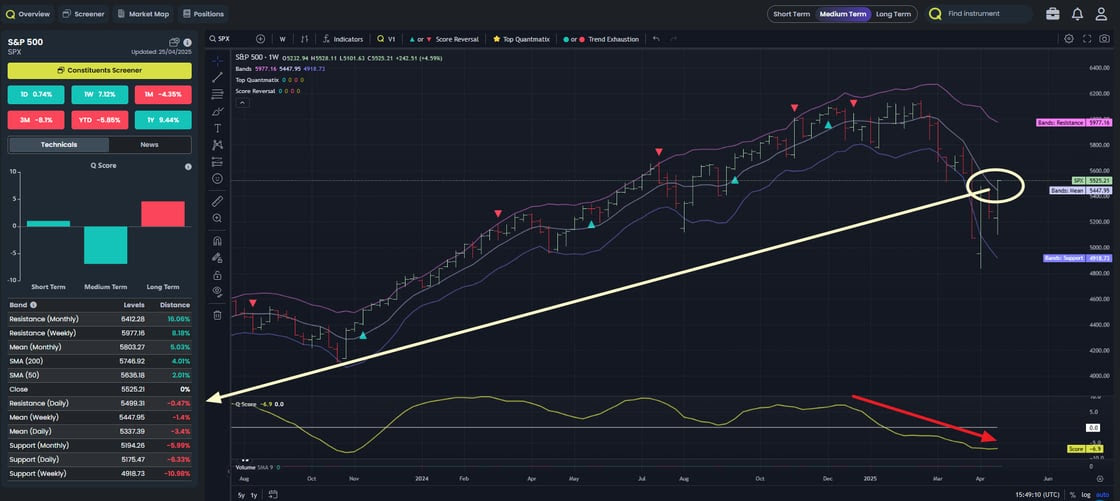Toggle auto scale on price axis
This screenshot has height=501, width=1120.
pos(1105,495)
